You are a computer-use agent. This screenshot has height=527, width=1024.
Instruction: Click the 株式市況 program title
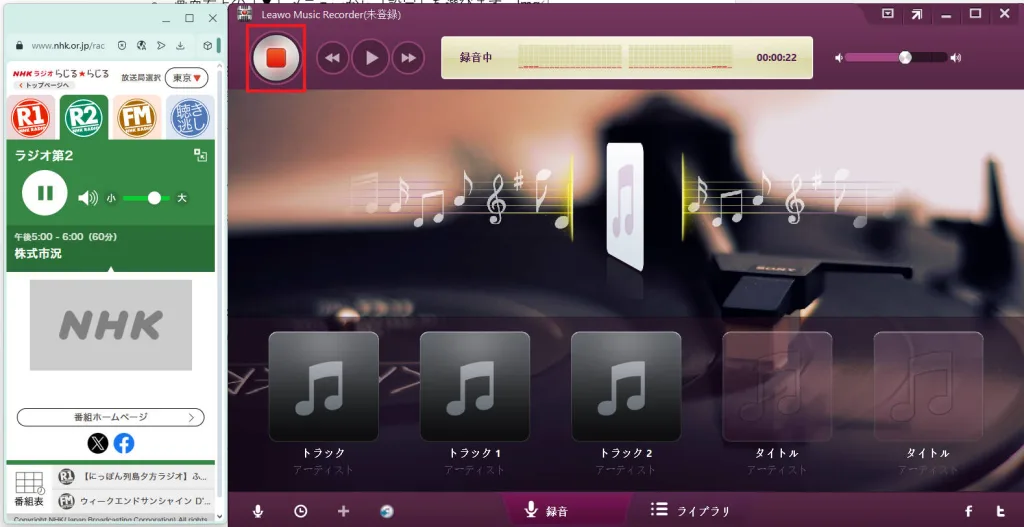[38, 253]
